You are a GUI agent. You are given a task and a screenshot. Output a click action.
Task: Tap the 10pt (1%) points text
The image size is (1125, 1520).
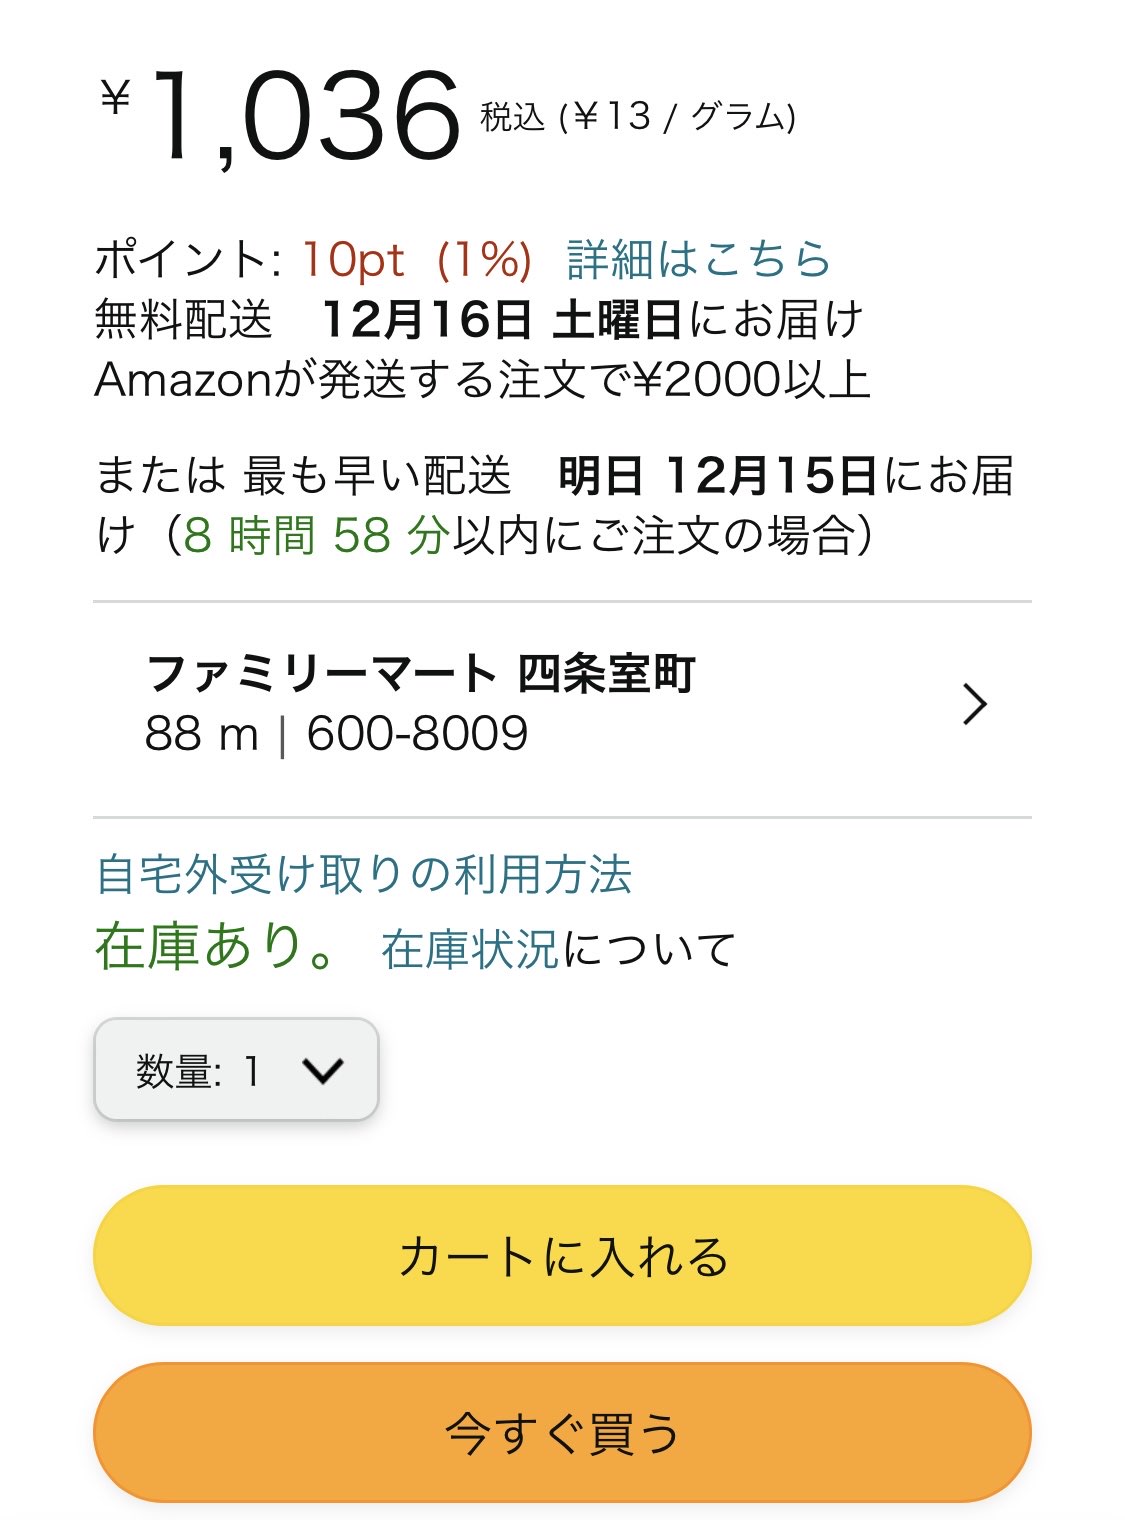click(x=416, y=260)
